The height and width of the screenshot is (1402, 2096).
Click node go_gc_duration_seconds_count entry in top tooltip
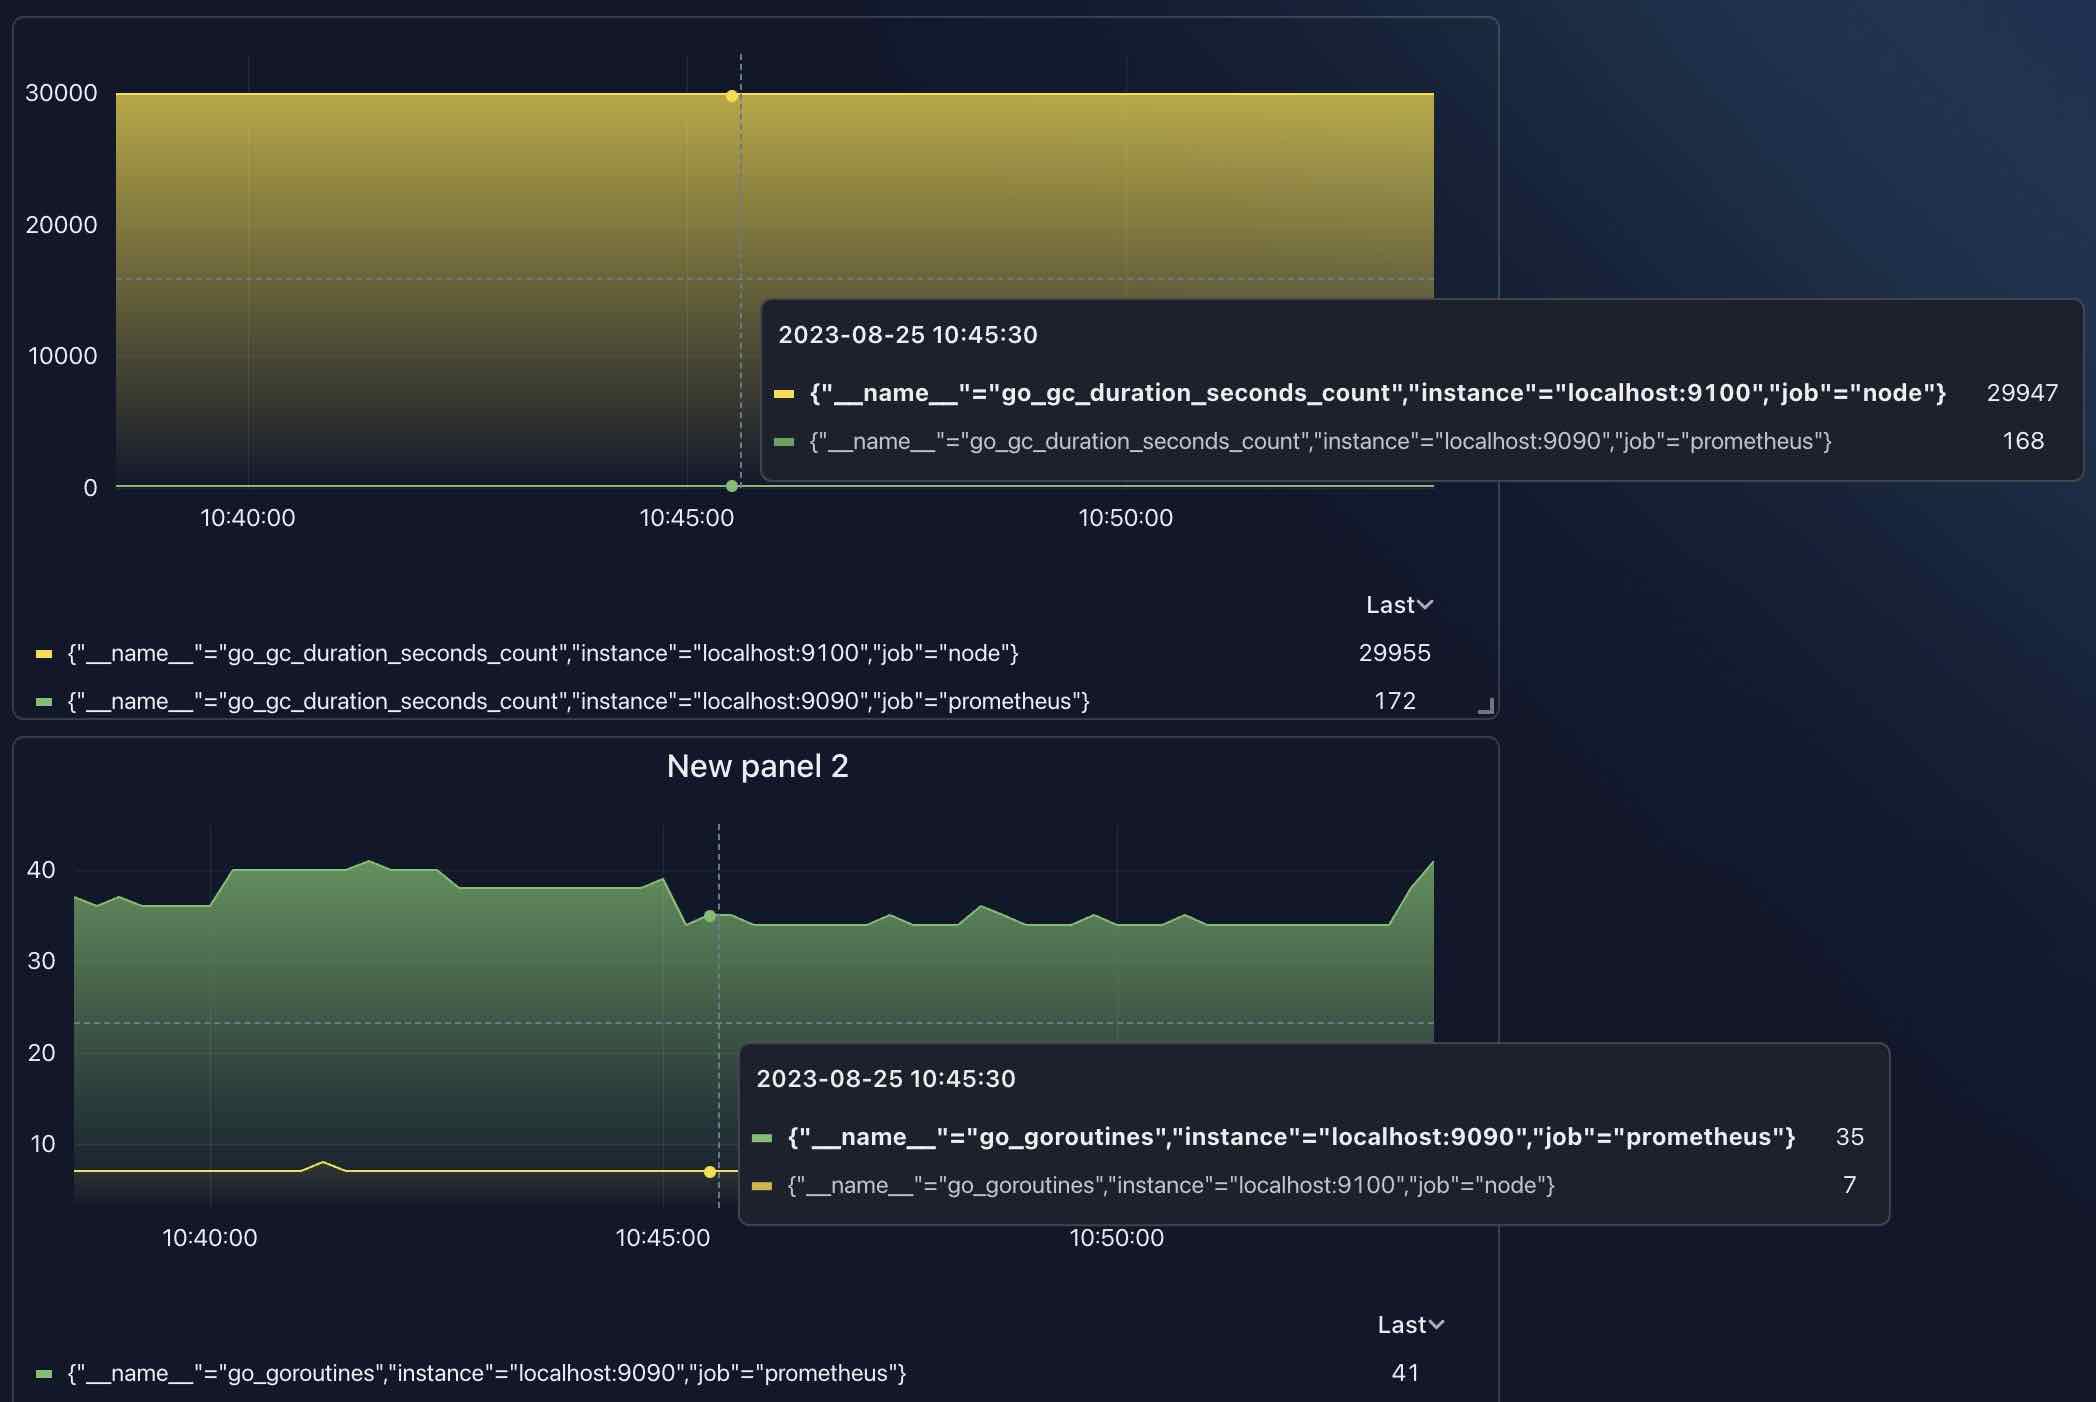click(1377, 393)
